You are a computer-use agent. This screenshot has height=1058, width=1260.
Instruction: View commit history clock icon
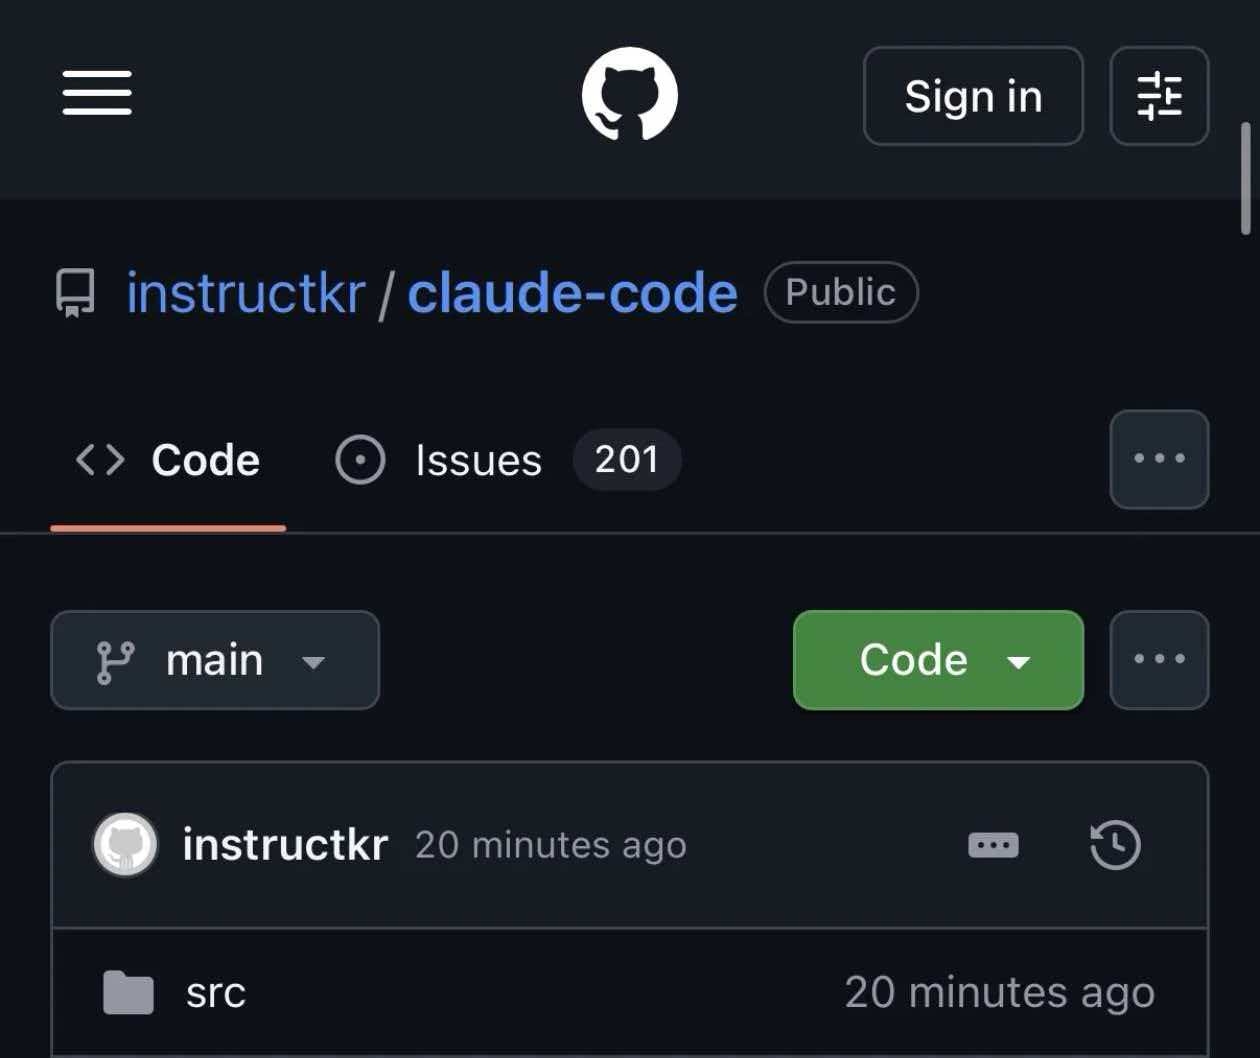(x=1115, y=845)
